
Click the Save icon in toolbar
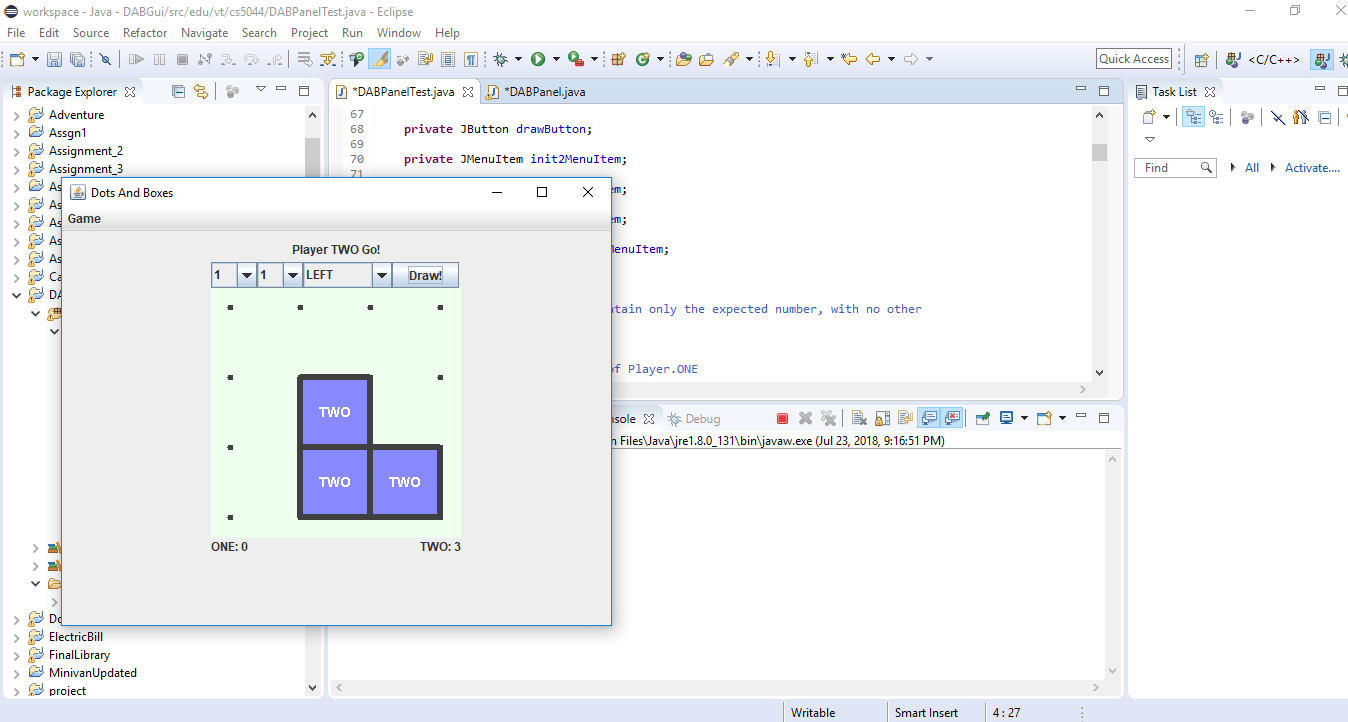pyautogui.click(x=54, y=59)
